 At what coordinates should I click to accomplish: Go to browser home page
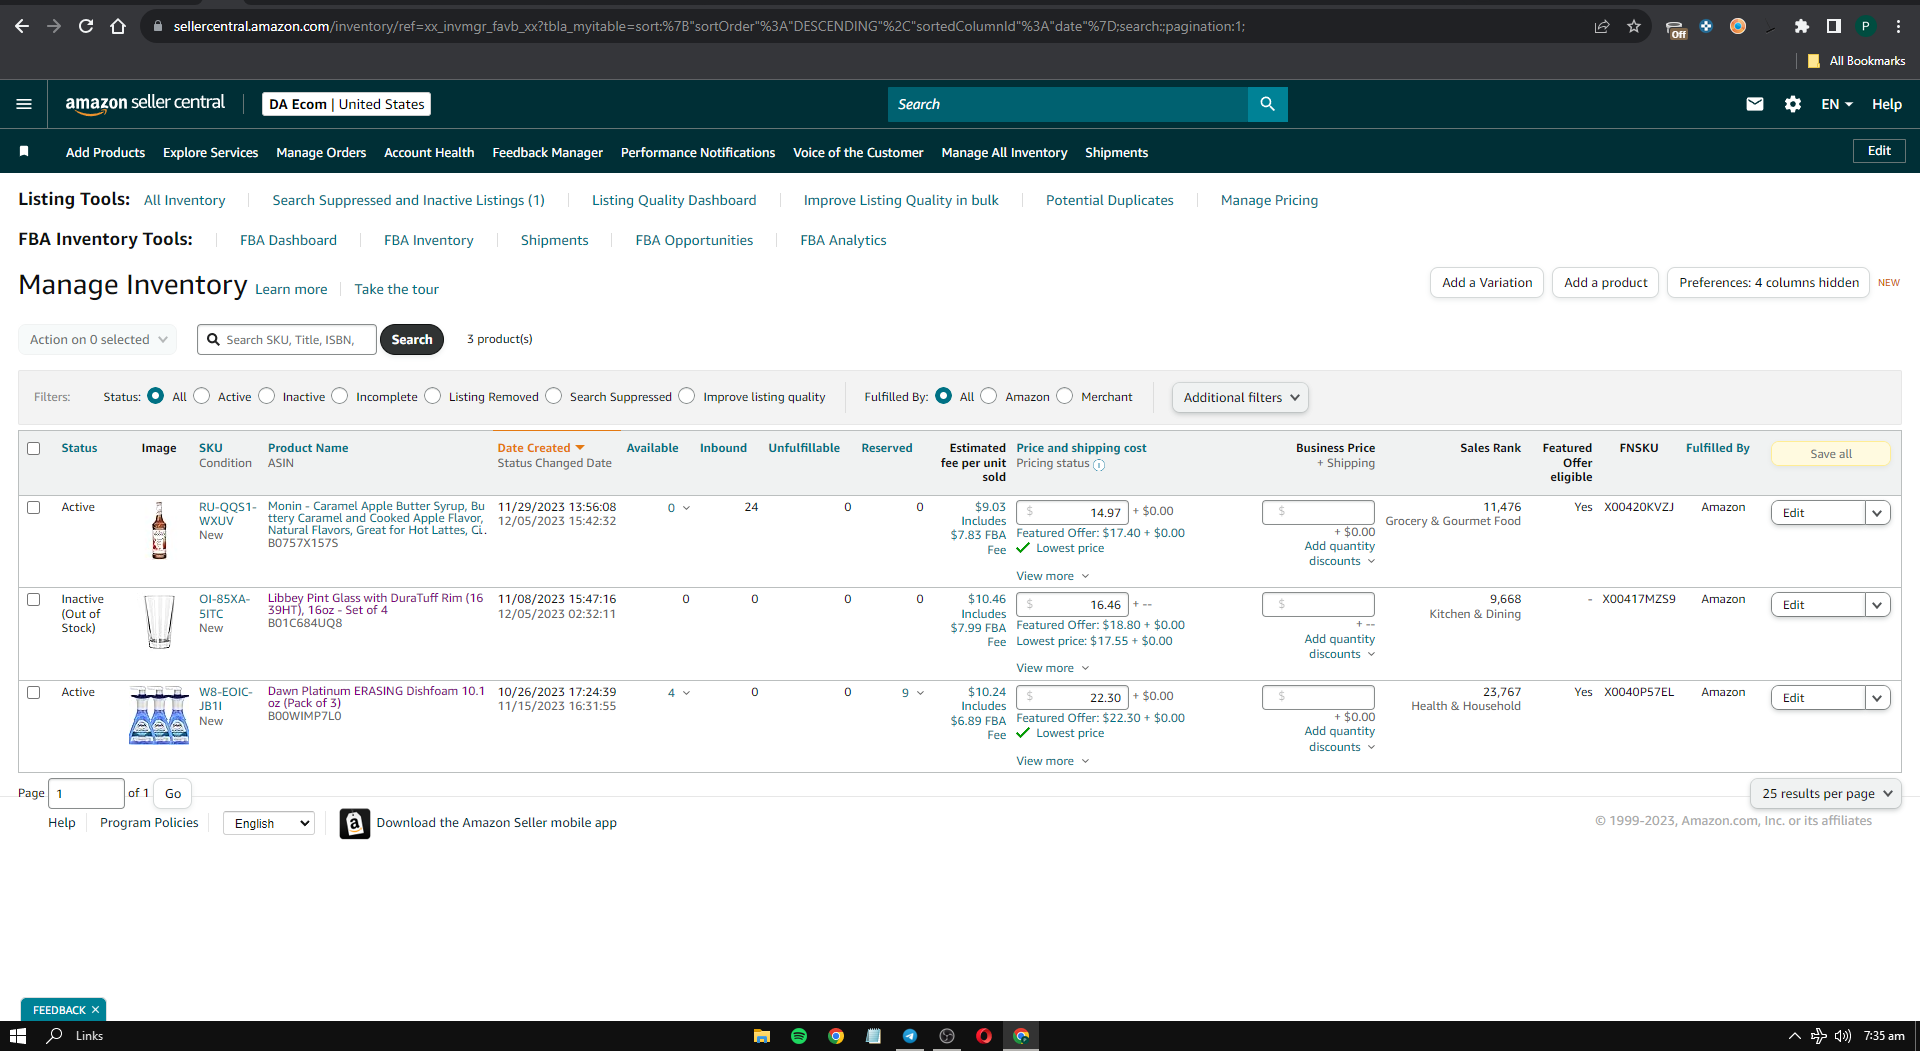coord(118,26)
